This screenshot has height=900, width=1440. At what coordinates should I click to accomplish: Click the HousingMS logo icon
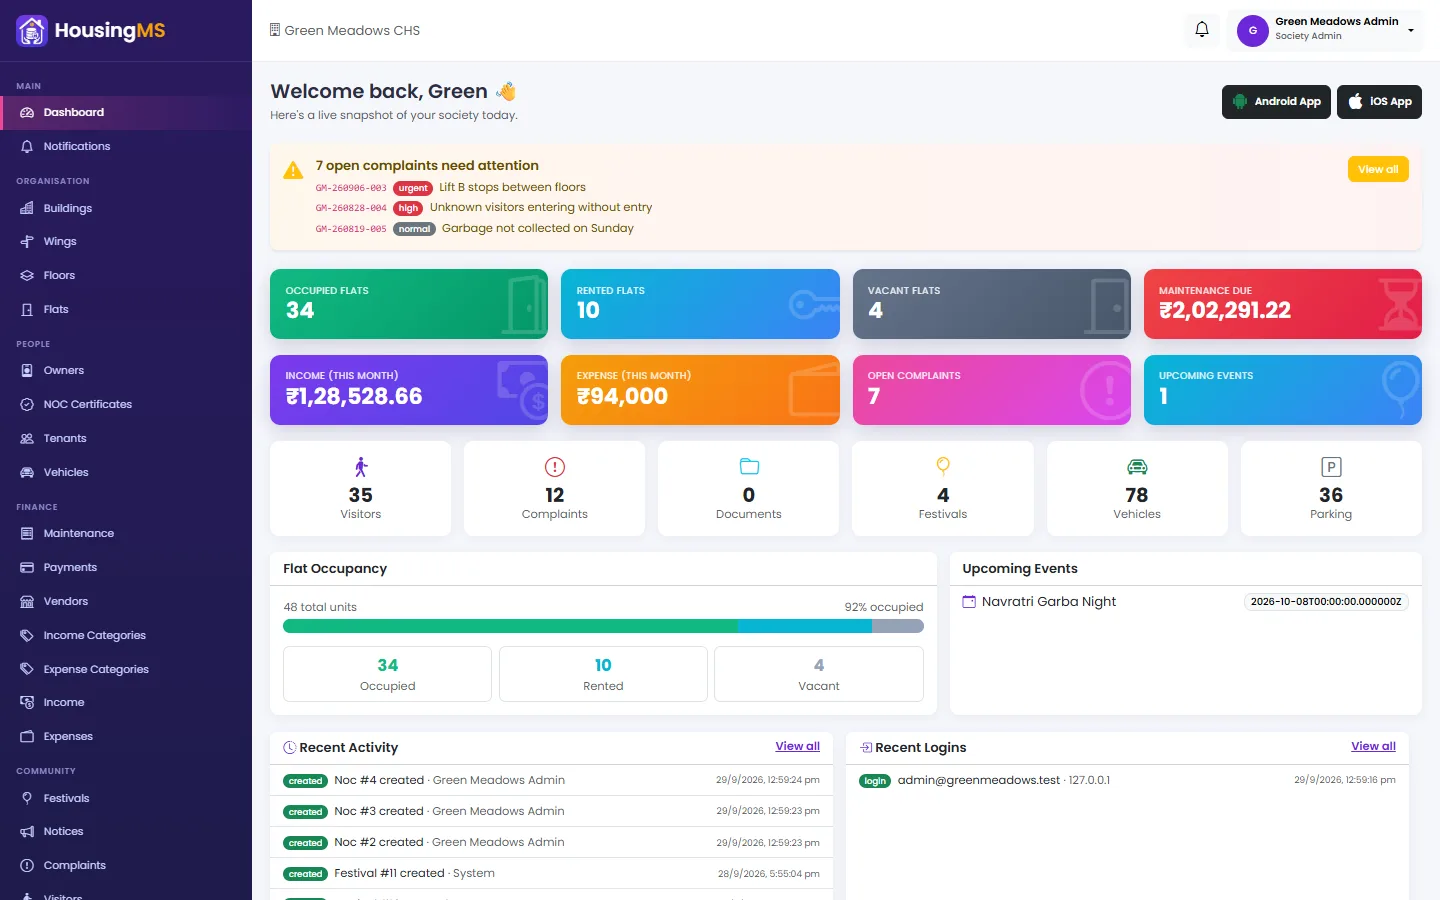(x=32, y=31)
